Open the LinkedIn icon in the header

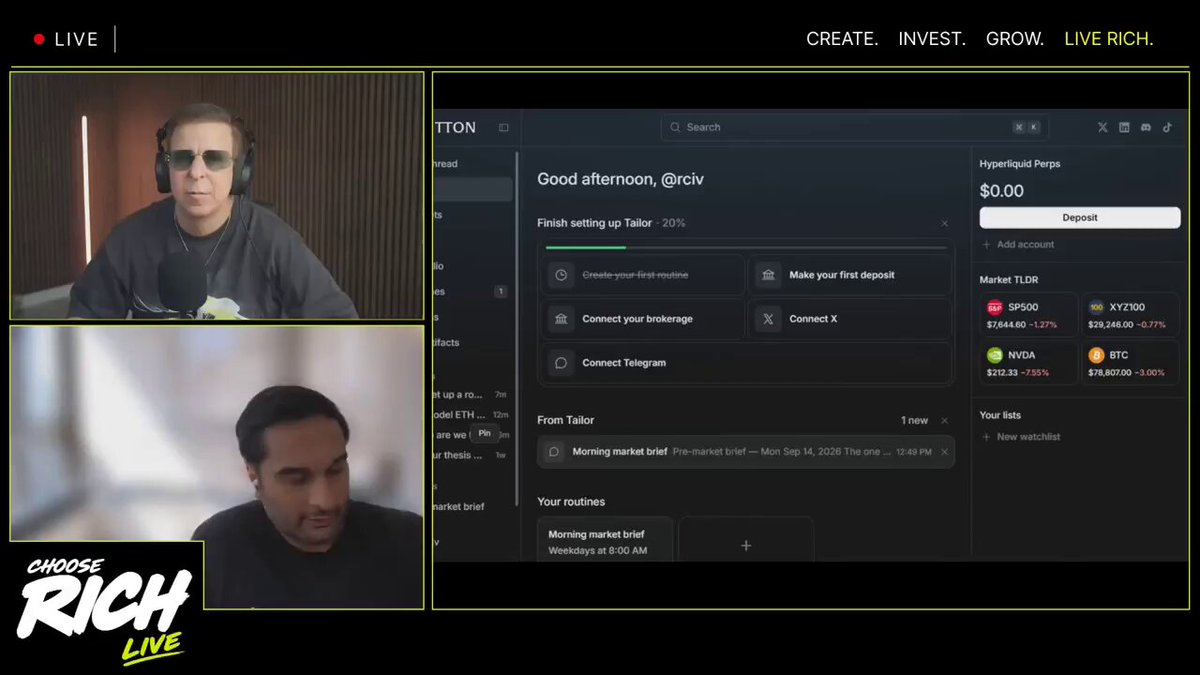tap(1124, 128)
